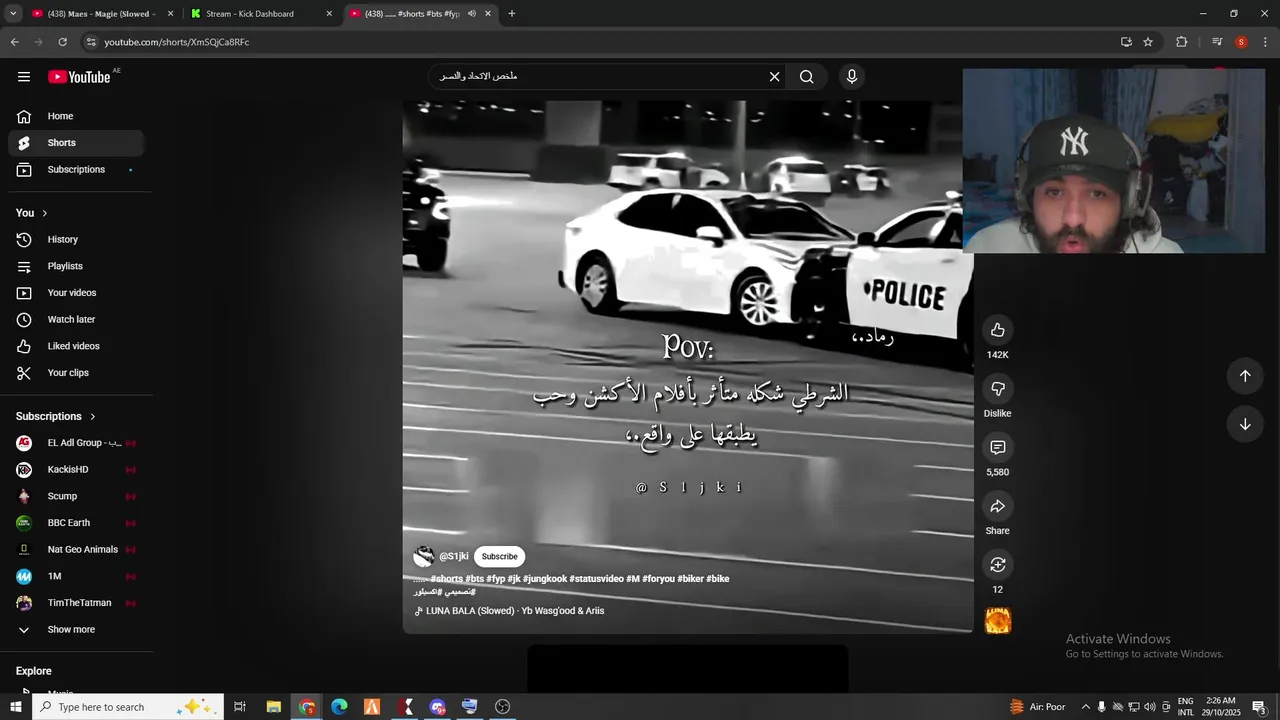This screenshot has width=1280, height=720.
Task: Open the Windows notification center
Action: (1259, 707)
